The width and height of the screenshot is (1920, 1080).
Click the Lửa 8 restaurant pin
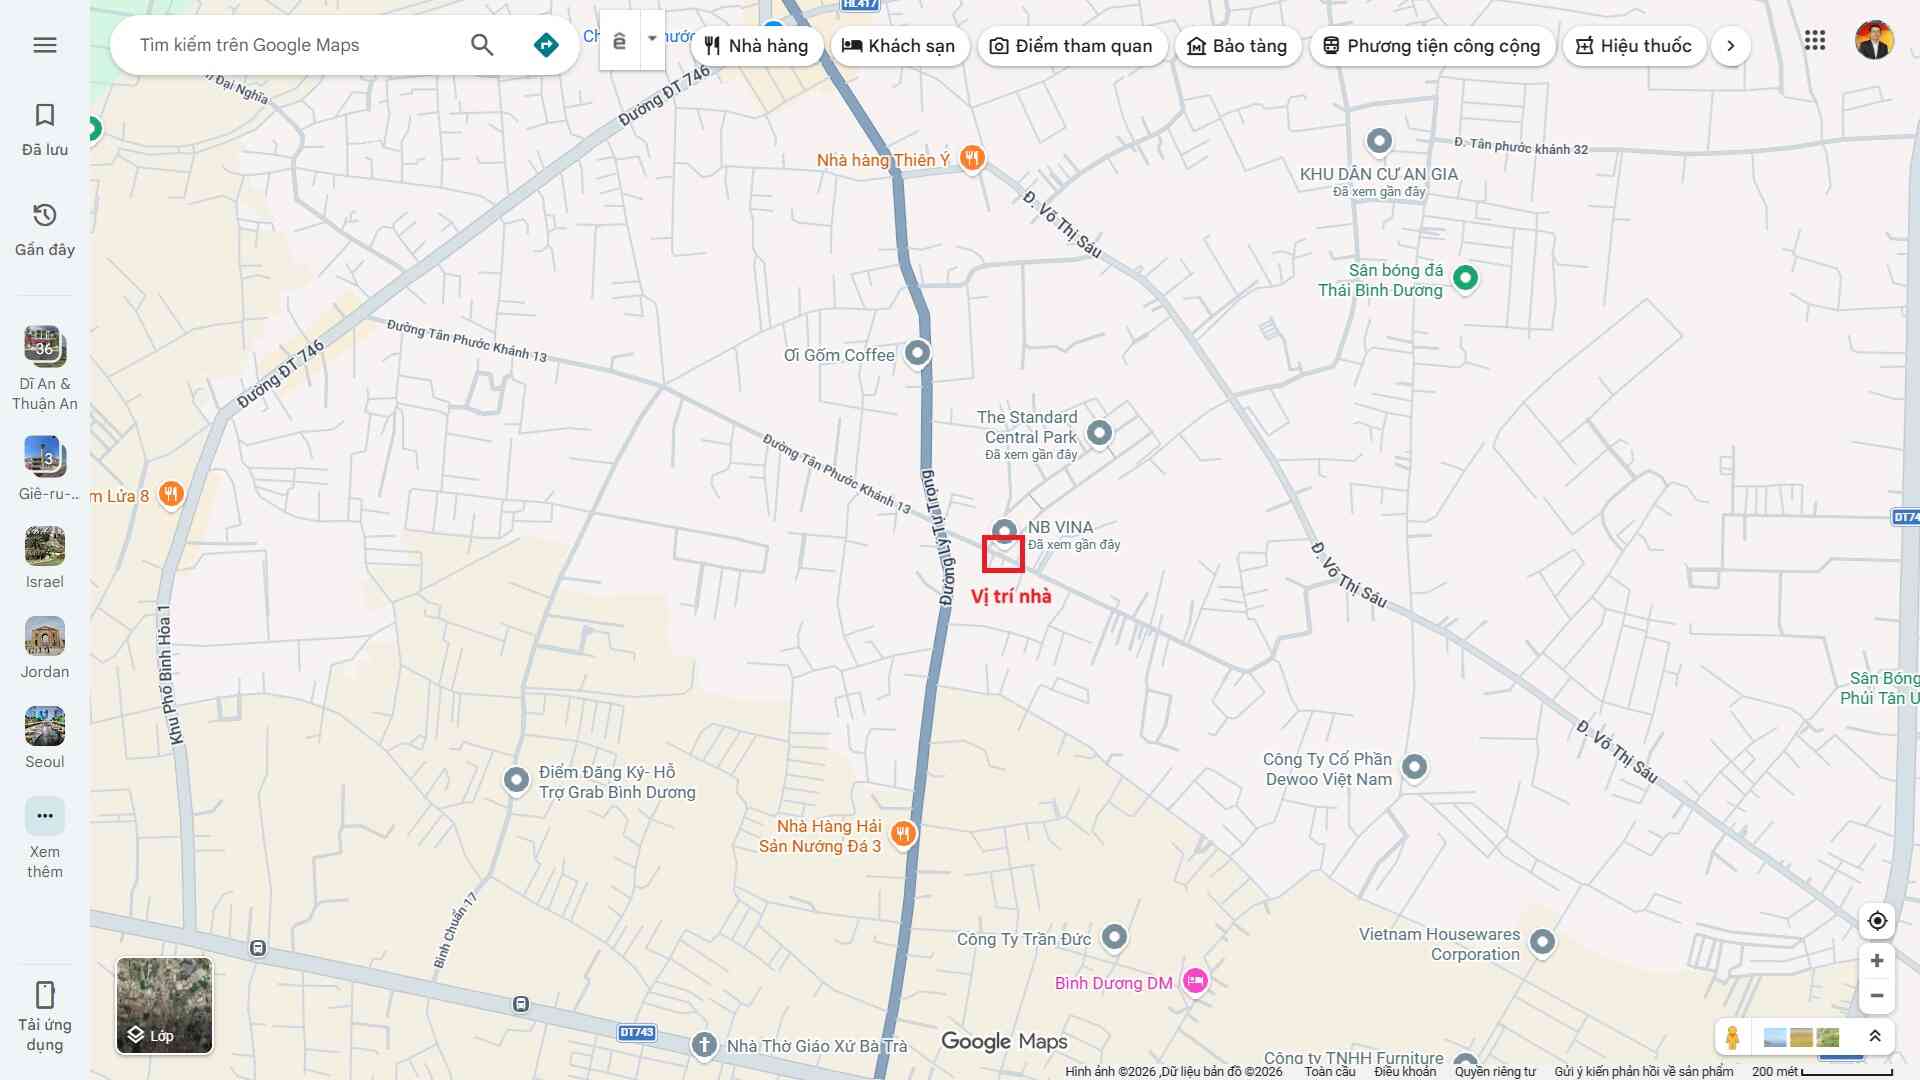coord(171,493)
